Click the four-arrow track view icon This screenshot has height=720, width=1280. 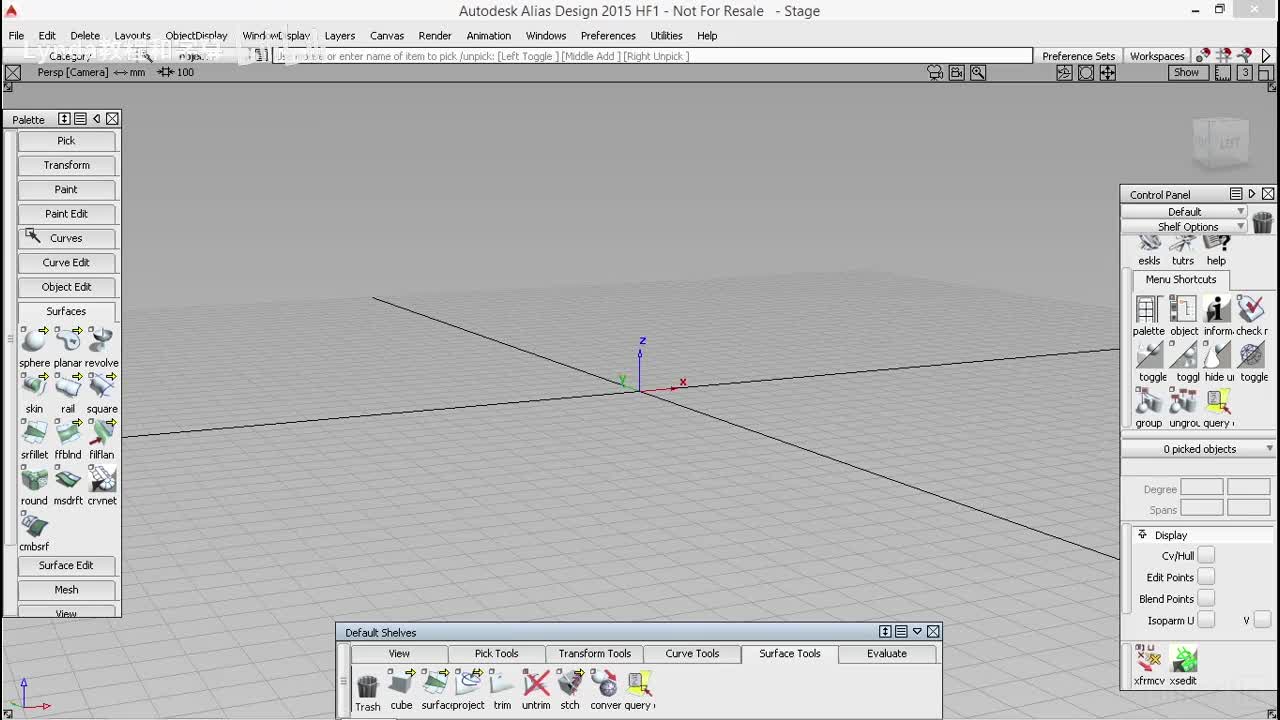(1108, 73)
